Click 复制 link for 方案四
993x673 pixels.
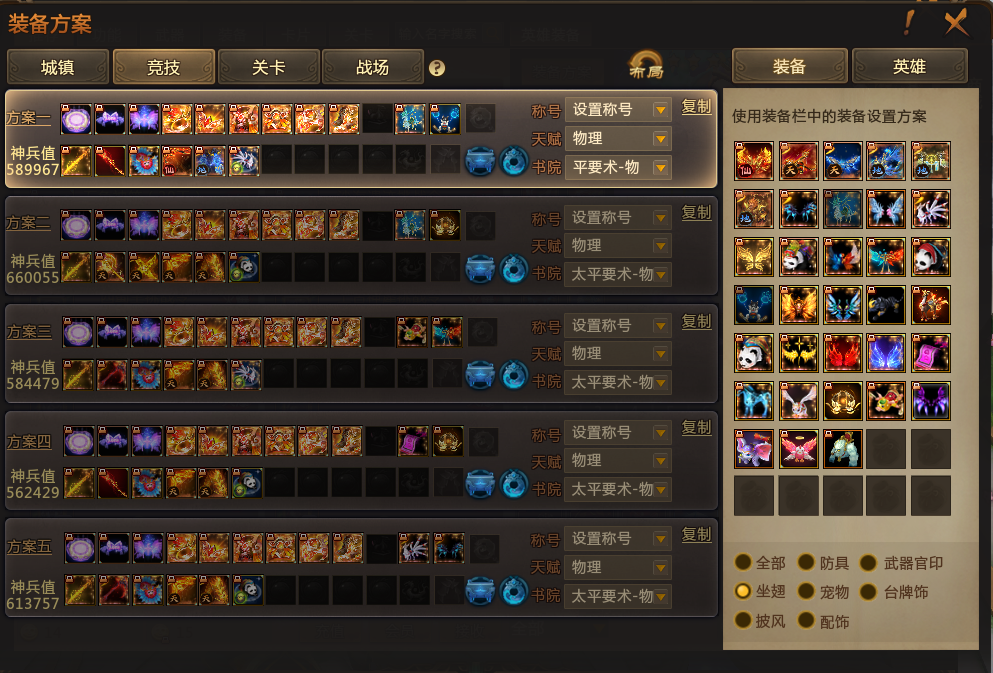(x=696, y=427)
